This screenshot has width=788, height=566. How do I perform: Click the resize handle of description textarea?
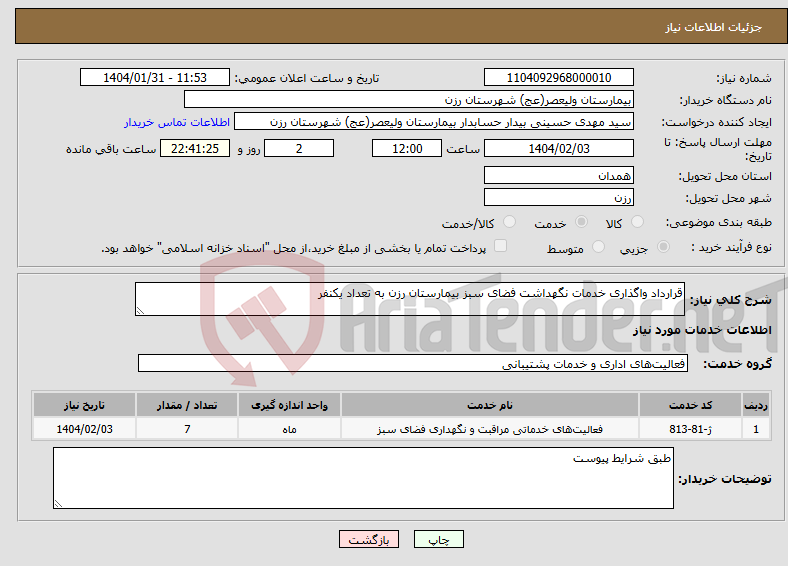click(140, 311)
